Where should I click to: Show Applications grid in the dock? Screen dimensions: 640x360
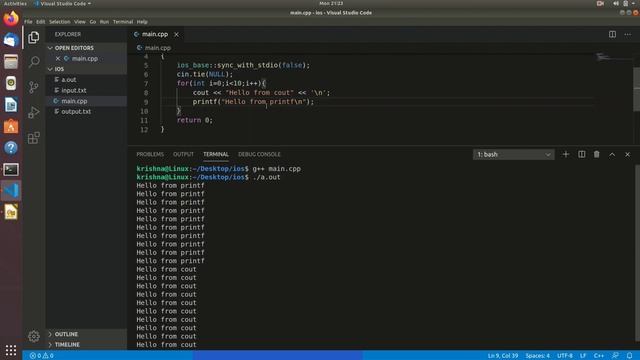click(x=11, y=350)
